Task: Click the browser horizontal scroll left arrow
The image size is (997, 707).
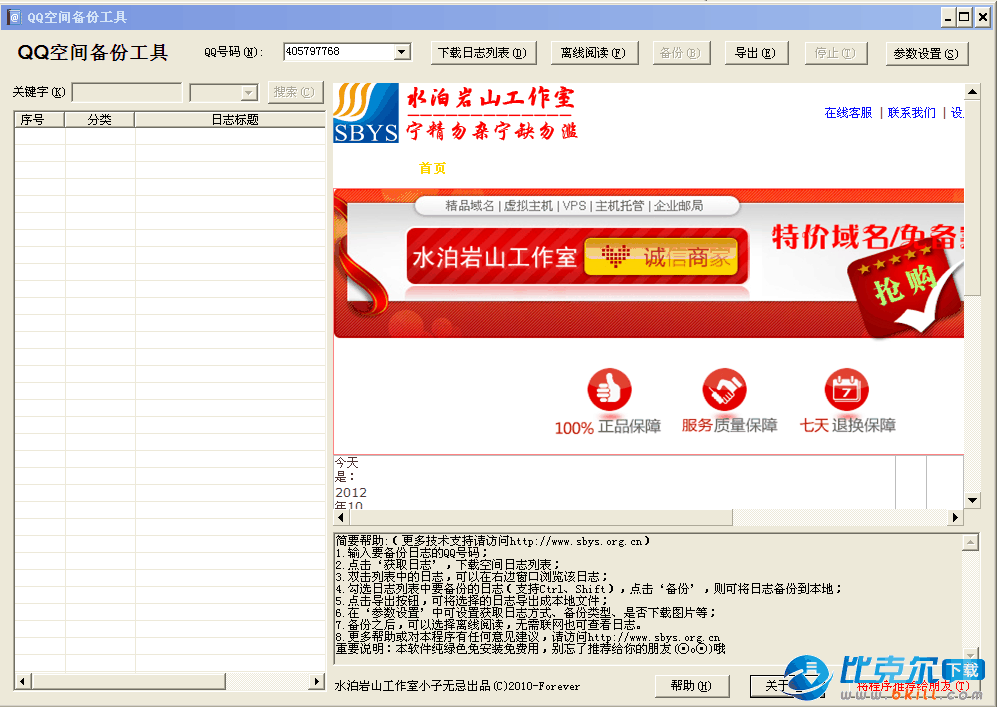Action: pos(341,518)
